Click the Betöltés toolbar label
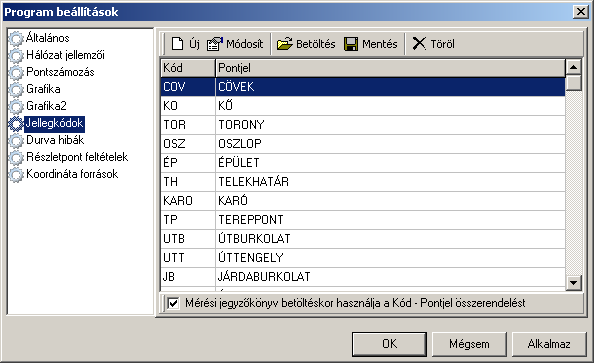Screen dimensions: 594x363 316,44
